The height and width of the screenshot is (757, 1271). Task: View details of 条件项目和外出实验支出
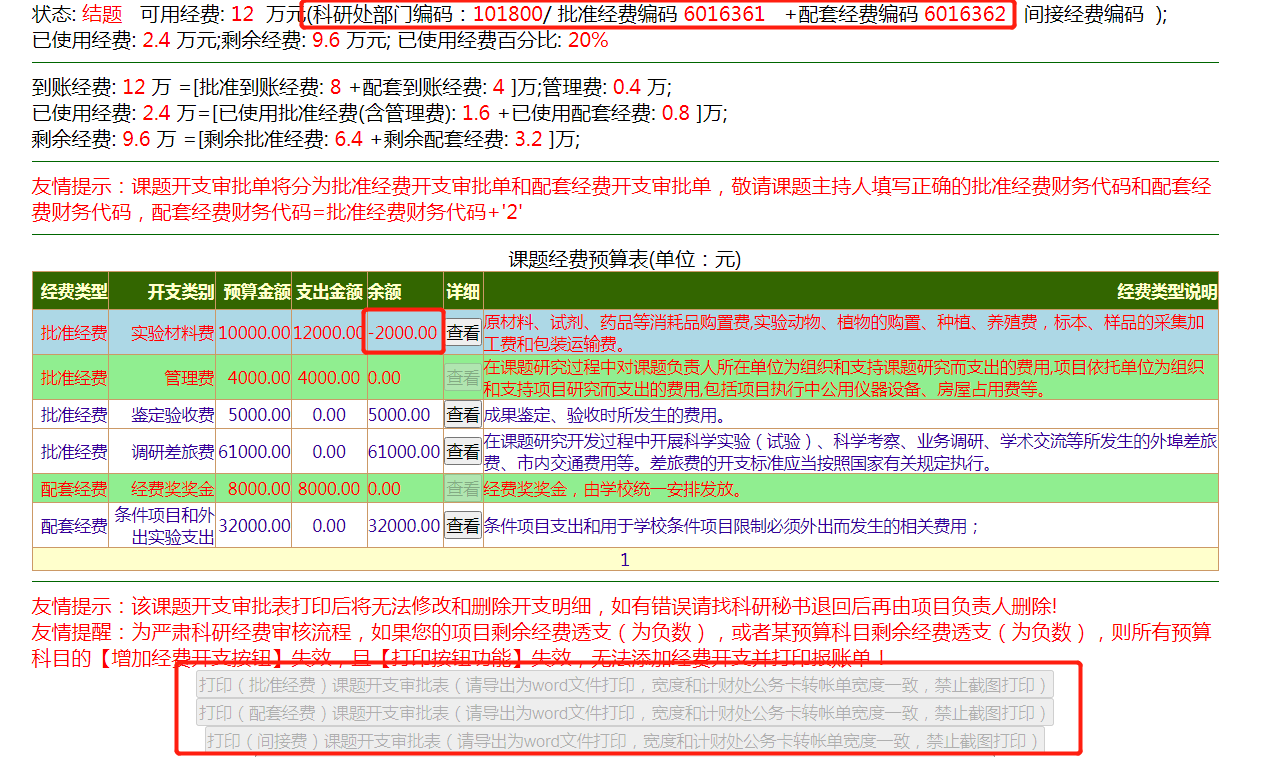point(462,525)
